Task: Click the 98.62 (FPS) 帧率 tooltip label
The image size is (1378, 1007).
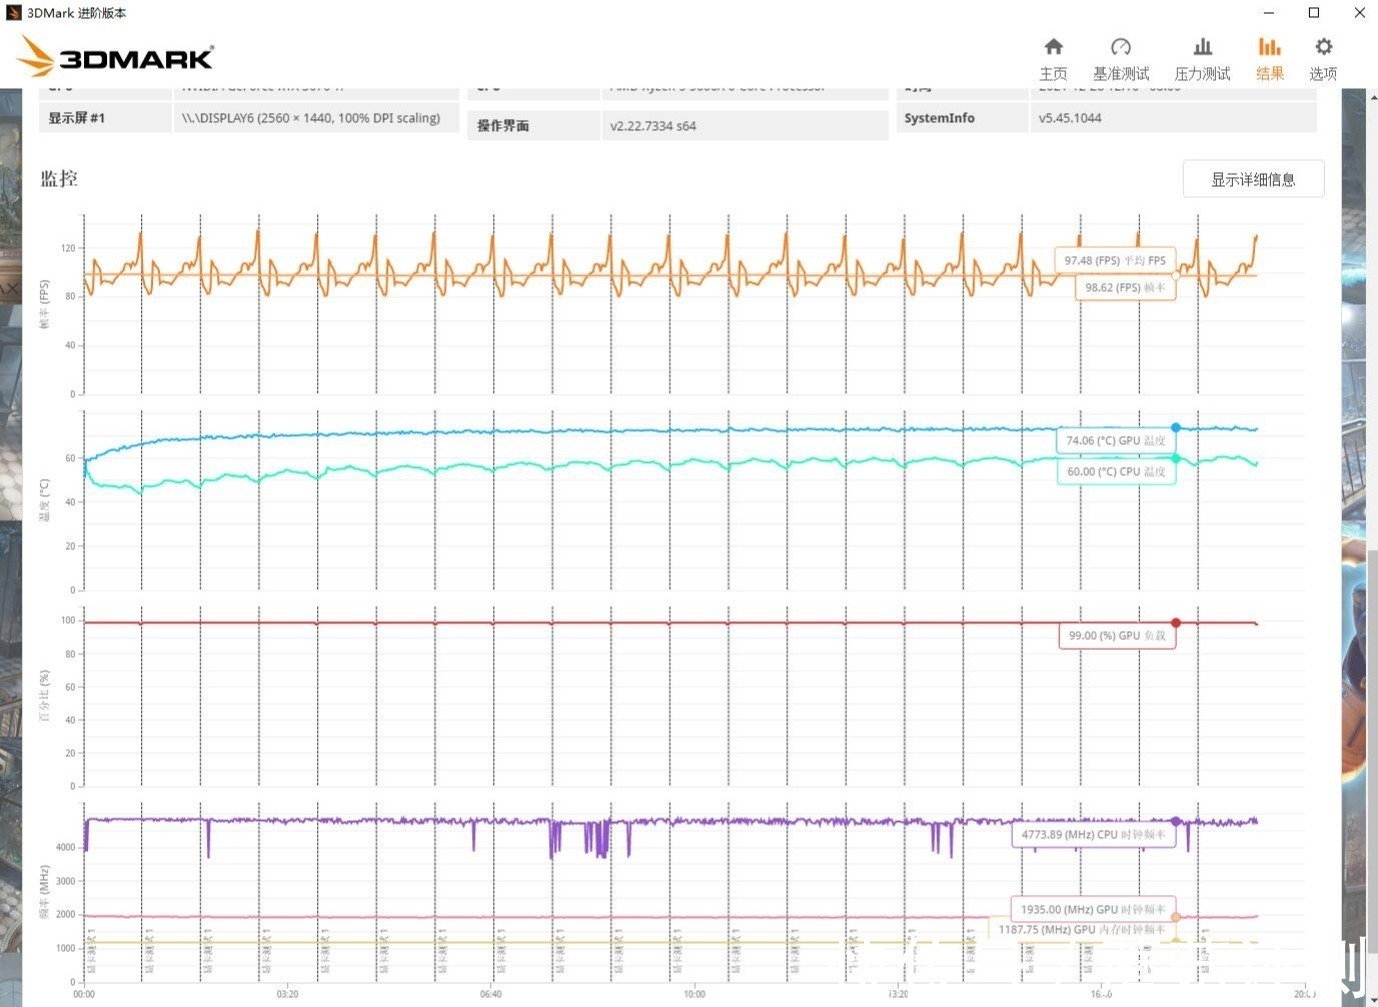Action: [1125, 287]
